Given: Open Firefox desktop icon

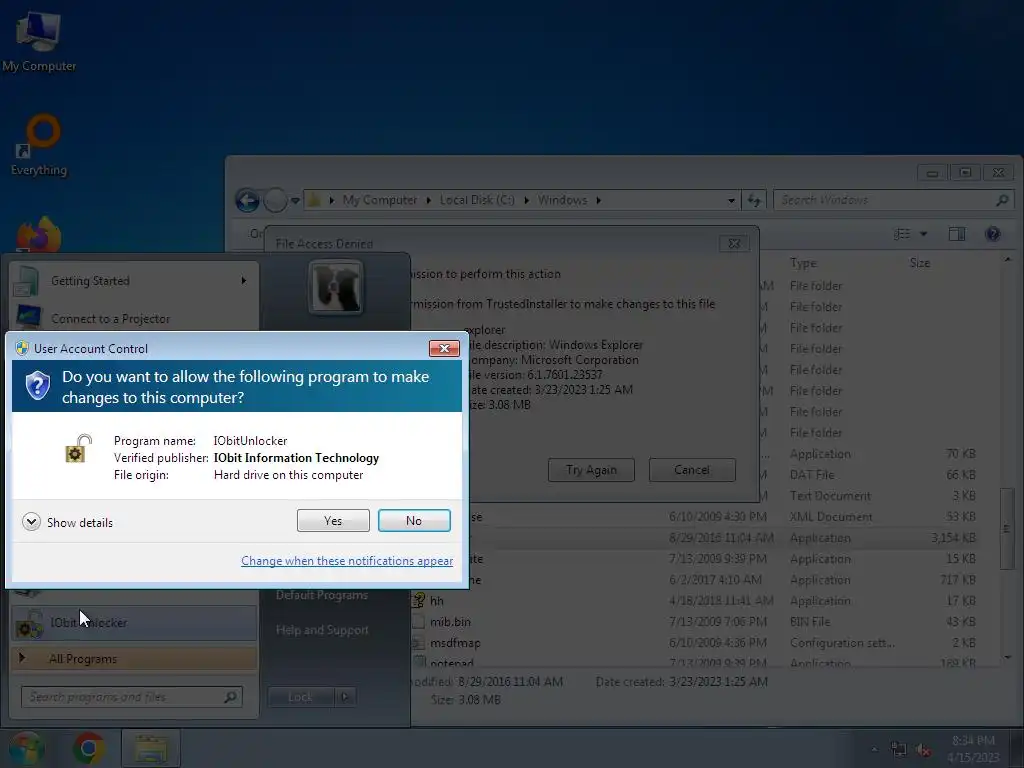Looking at the screenshot, I should [x=39, y=235].
